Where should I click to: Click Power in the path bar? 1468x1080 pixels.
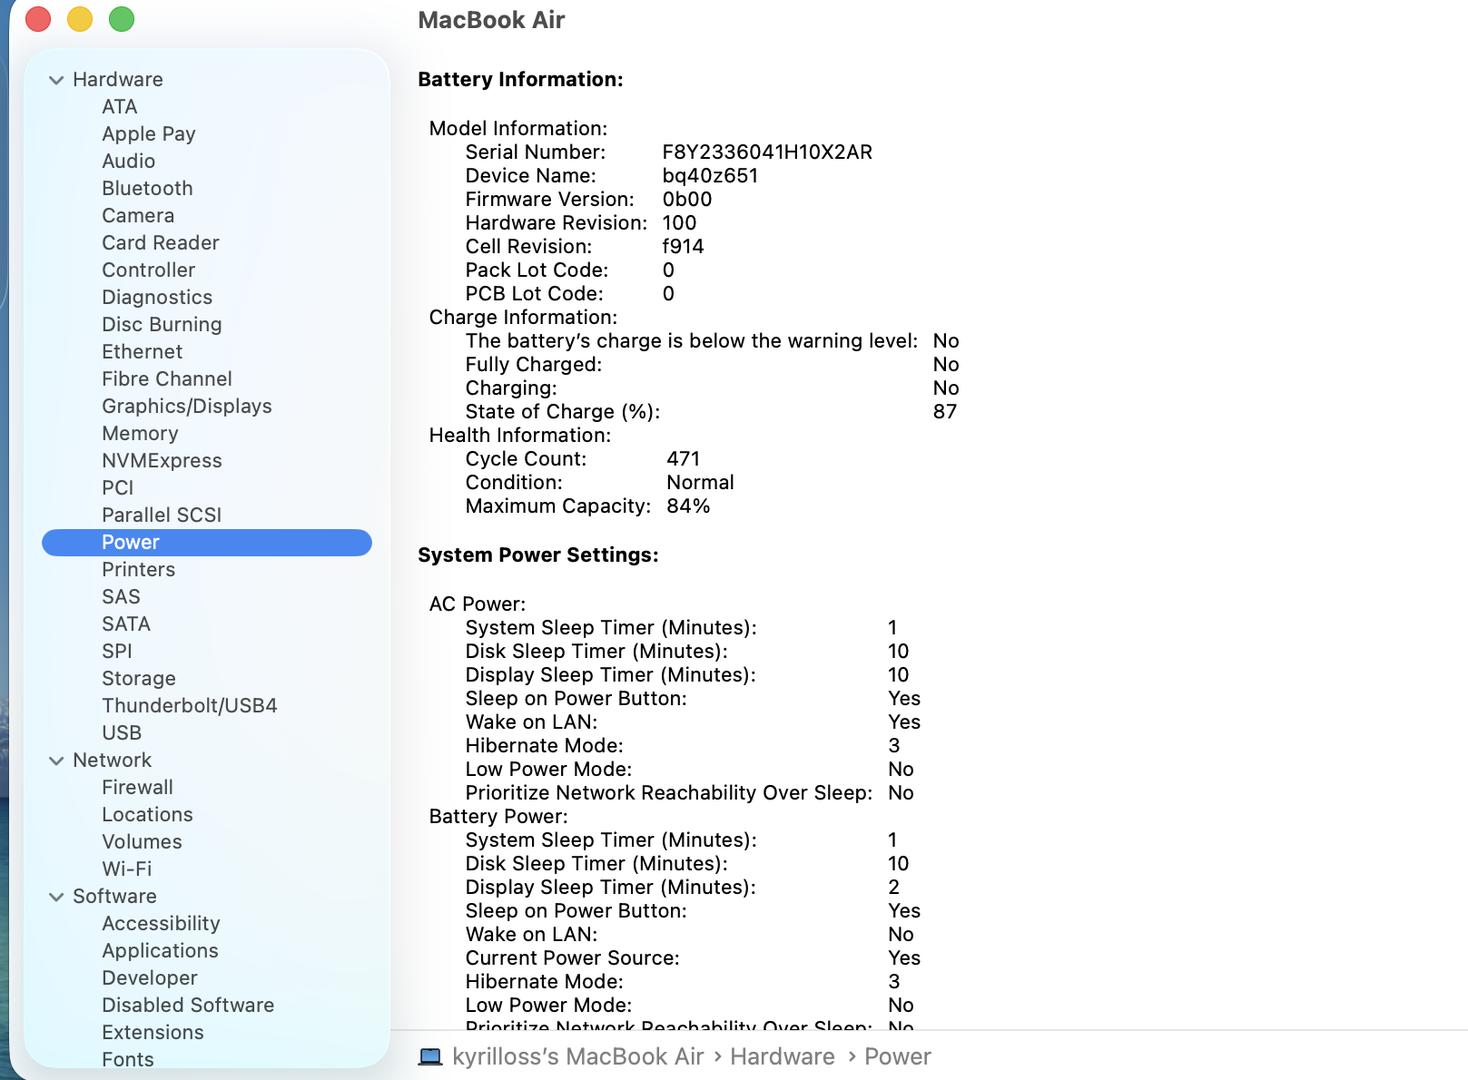coord(897,1057)
